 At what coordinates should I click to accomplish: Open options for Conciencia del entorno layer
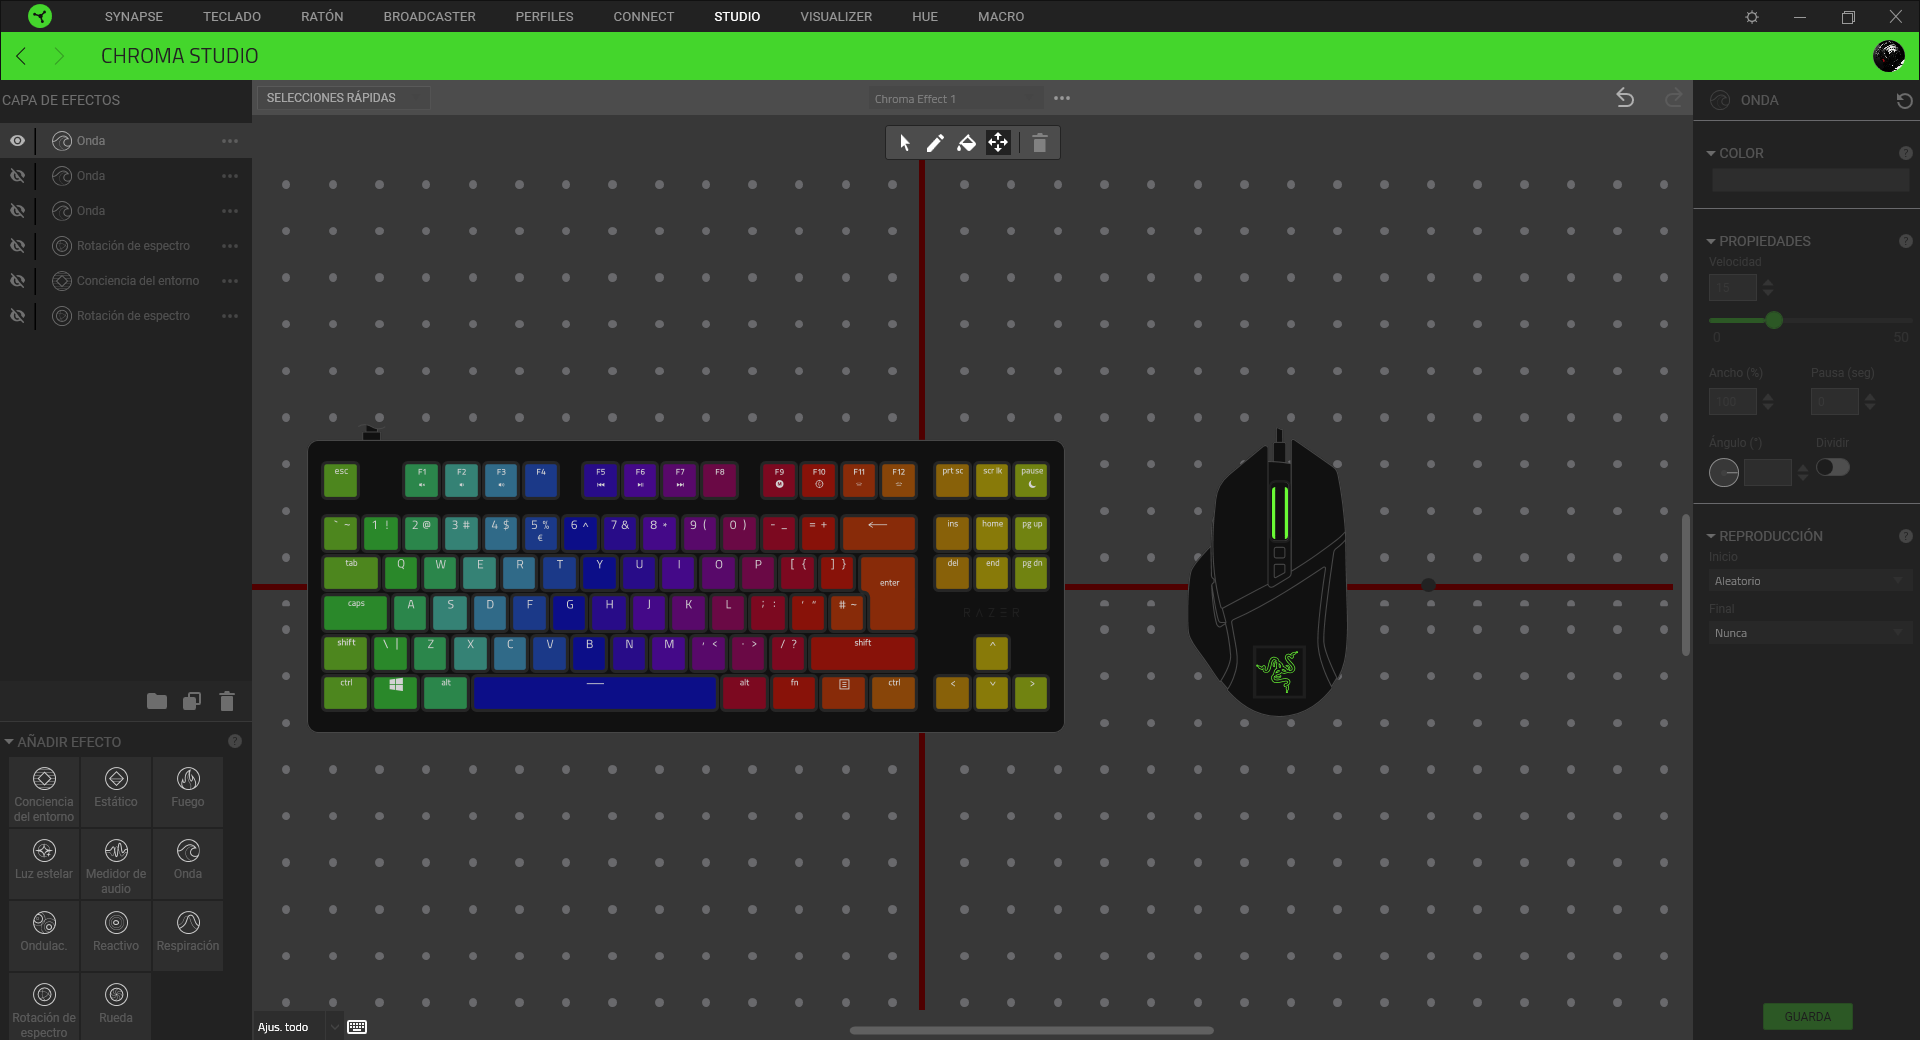coord(230,281)
